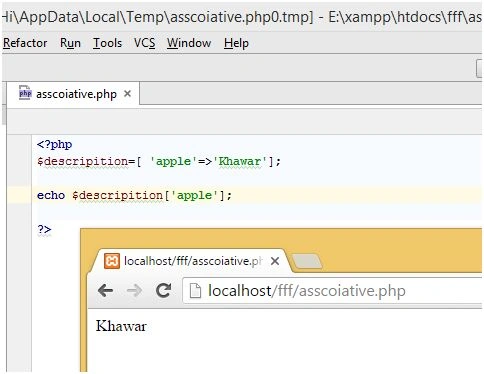Screen dimensions: 484x374
Task: Click 'apple' key in the echo line
Action: (194, 195)
